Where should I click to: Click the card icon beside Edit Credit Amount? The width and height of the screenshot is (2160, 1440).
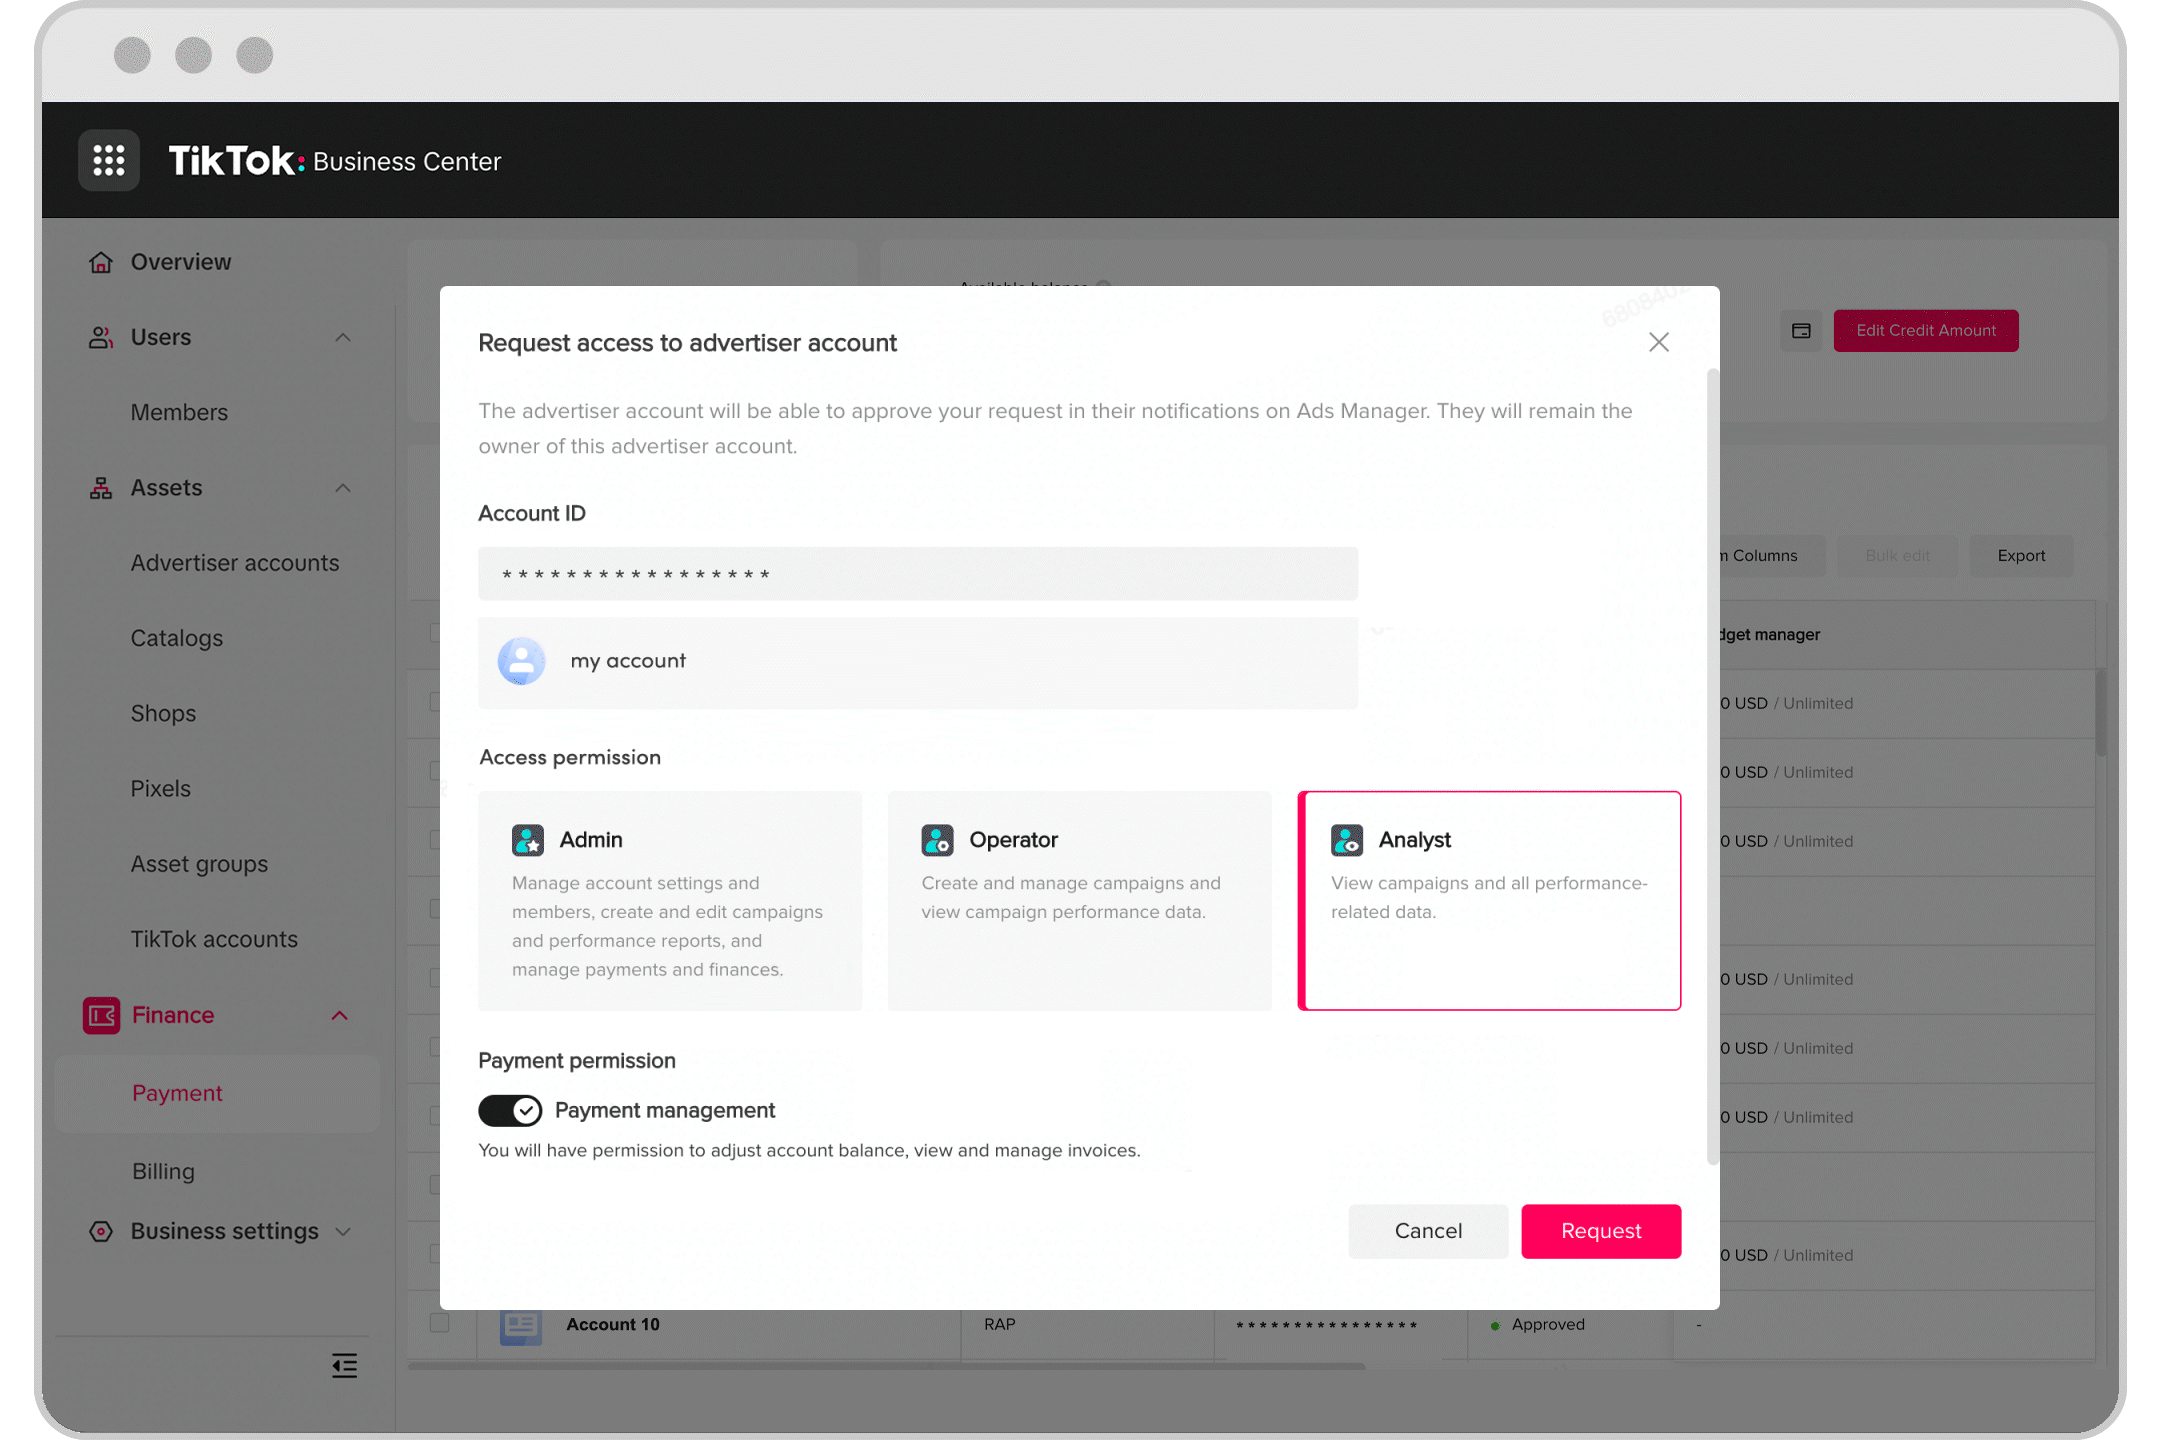click(x=1801, y=331)
